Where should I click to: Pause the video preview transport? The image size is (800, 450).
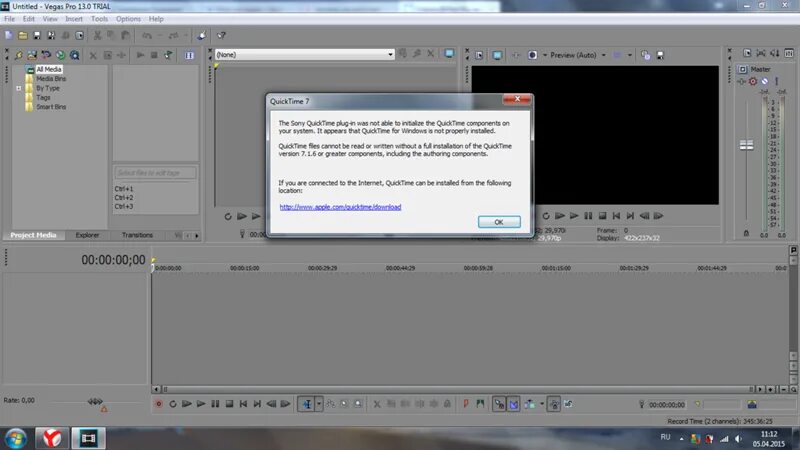588,216
